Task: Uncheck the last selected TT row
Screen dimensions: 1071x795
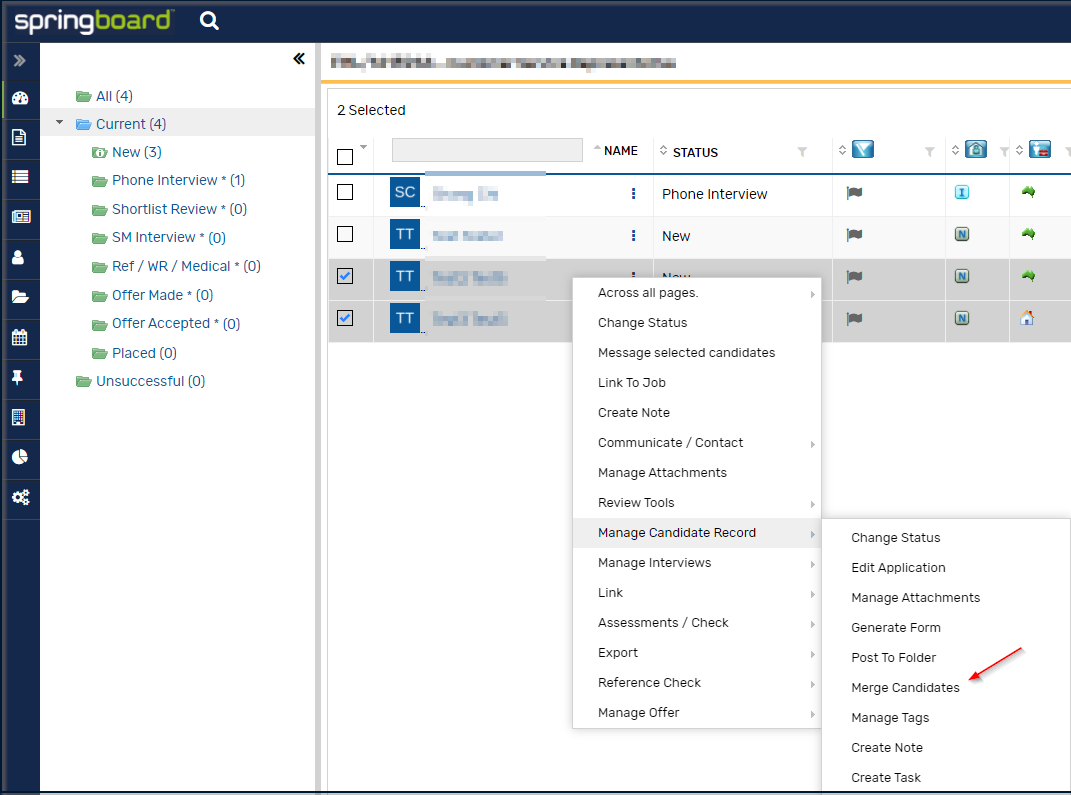Action: point(345,318)
